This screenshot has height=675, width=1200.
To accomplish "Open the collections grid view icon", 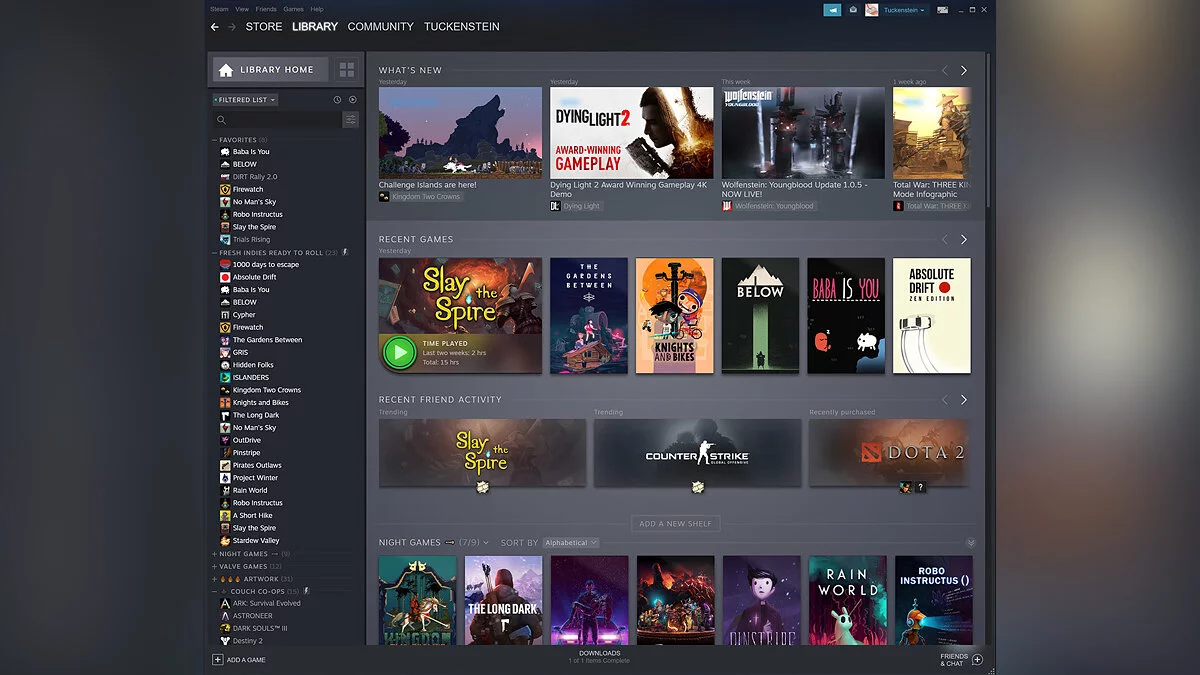I will (x=347, y=70).
